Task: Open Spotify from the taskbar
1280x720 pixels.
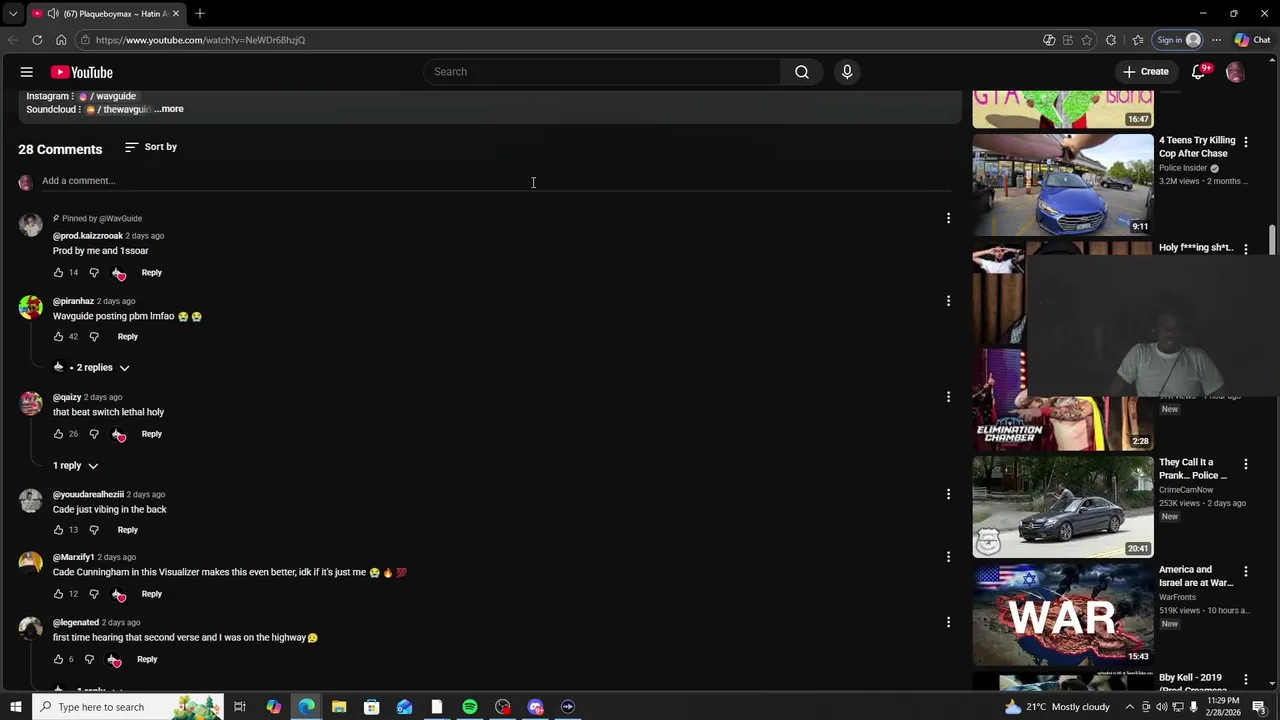Action: point(470,707)
